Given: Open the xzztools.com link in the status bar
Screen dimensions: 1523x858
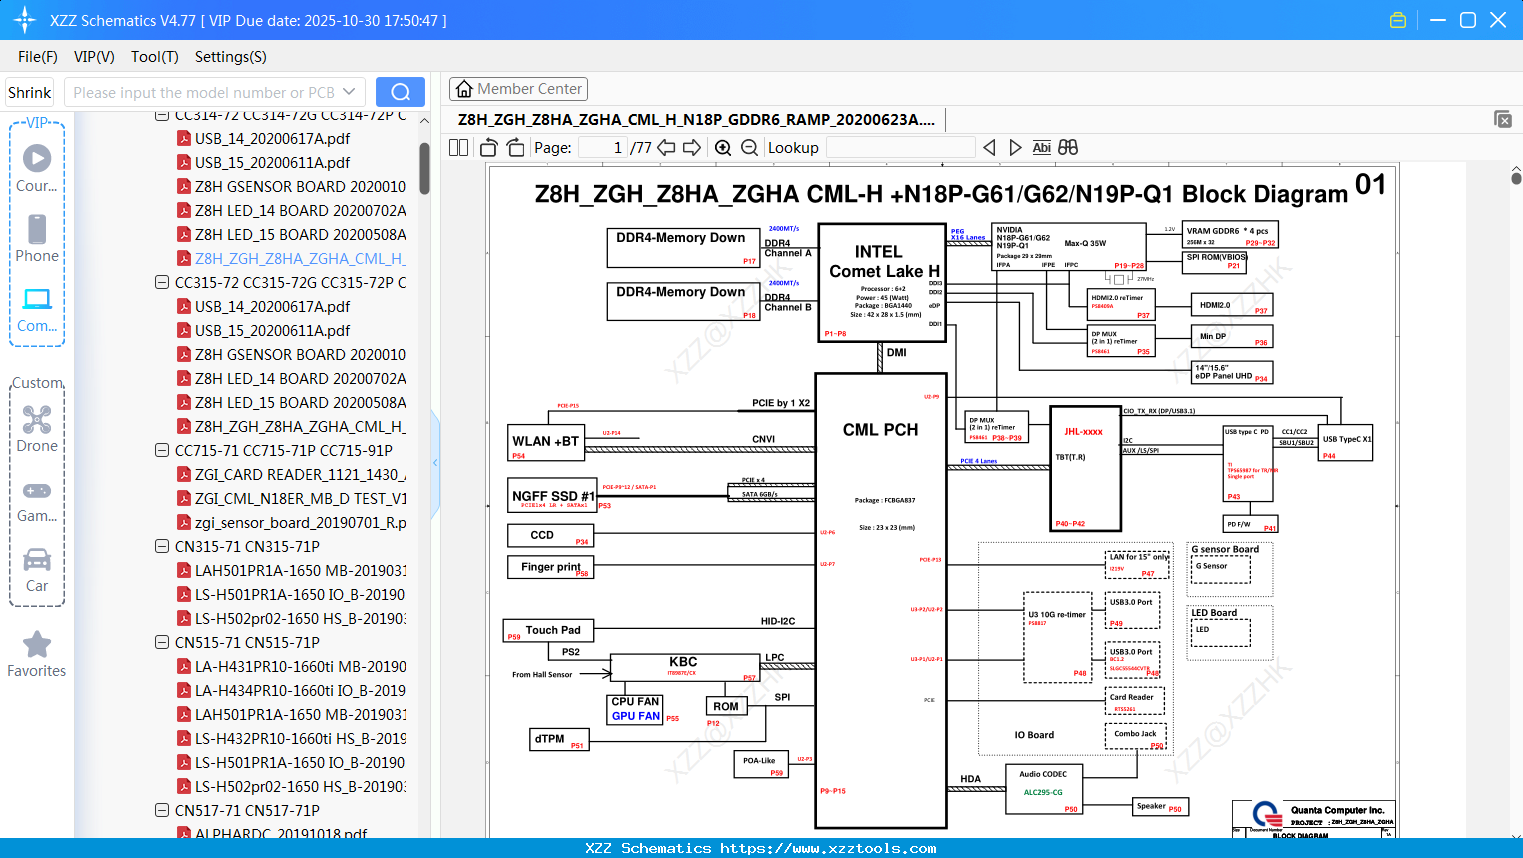Looking at the screenshot, I should point(828,848).
